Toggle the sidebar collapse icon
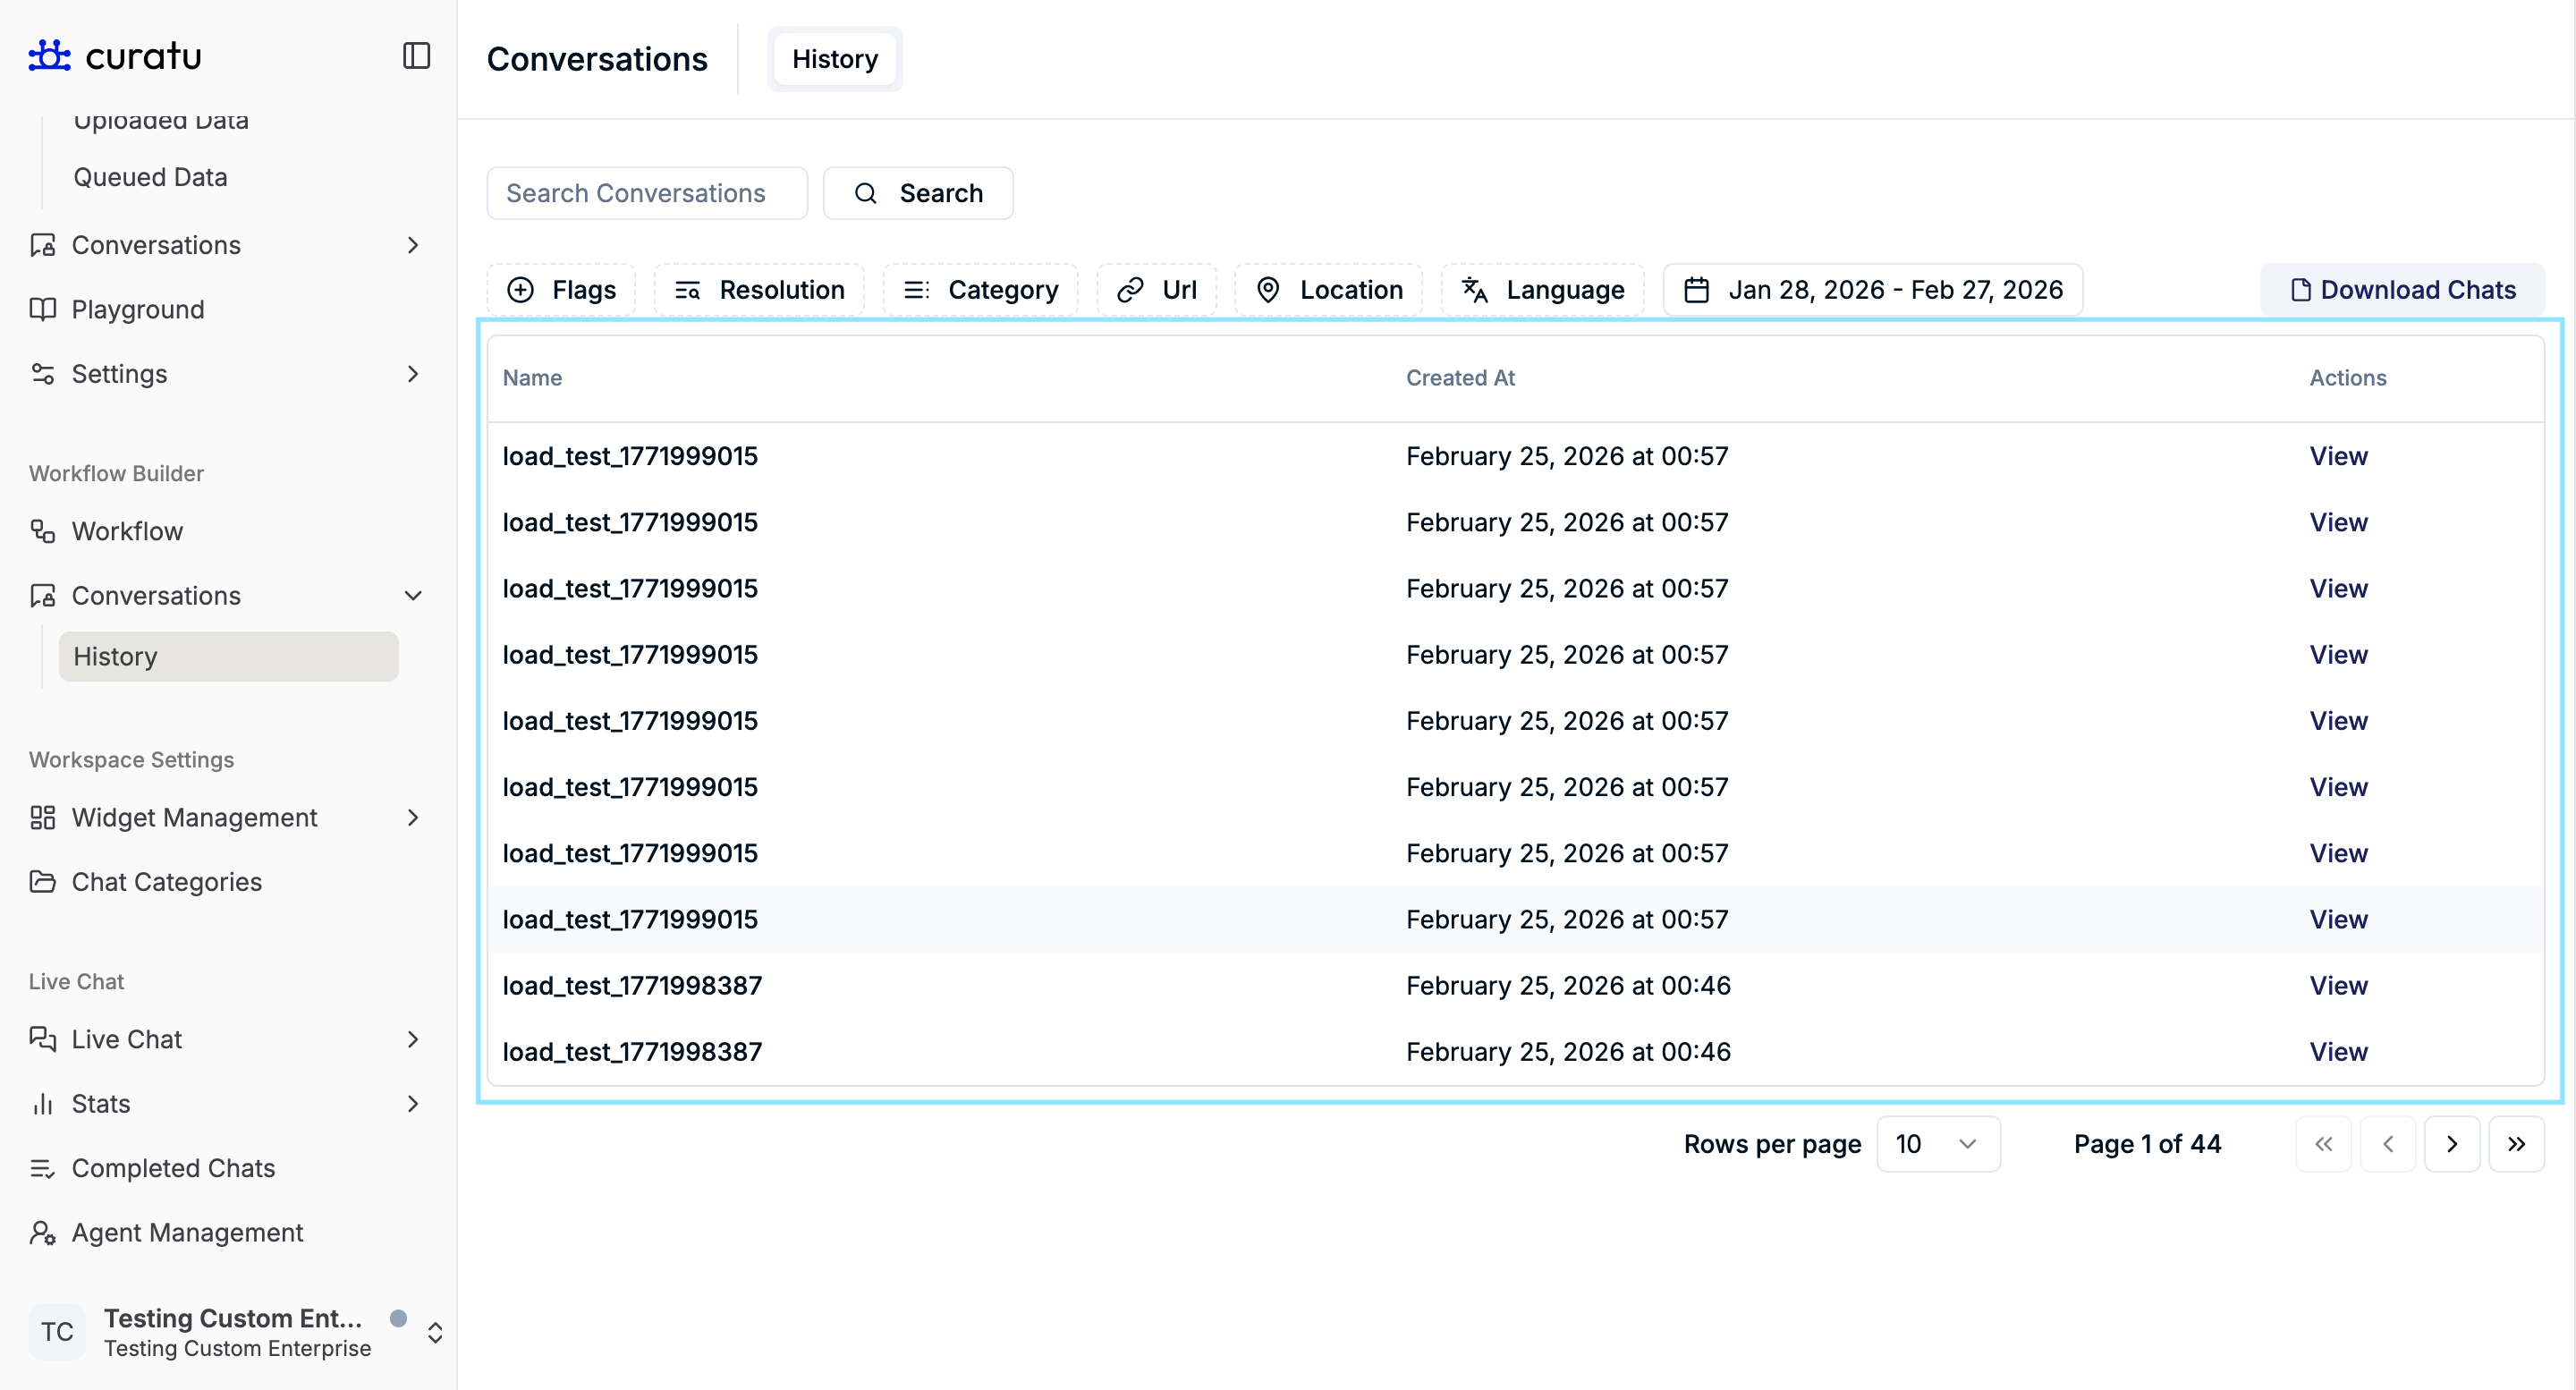The width and height of the screenshot is (2576, 1390). click(416, 56)
